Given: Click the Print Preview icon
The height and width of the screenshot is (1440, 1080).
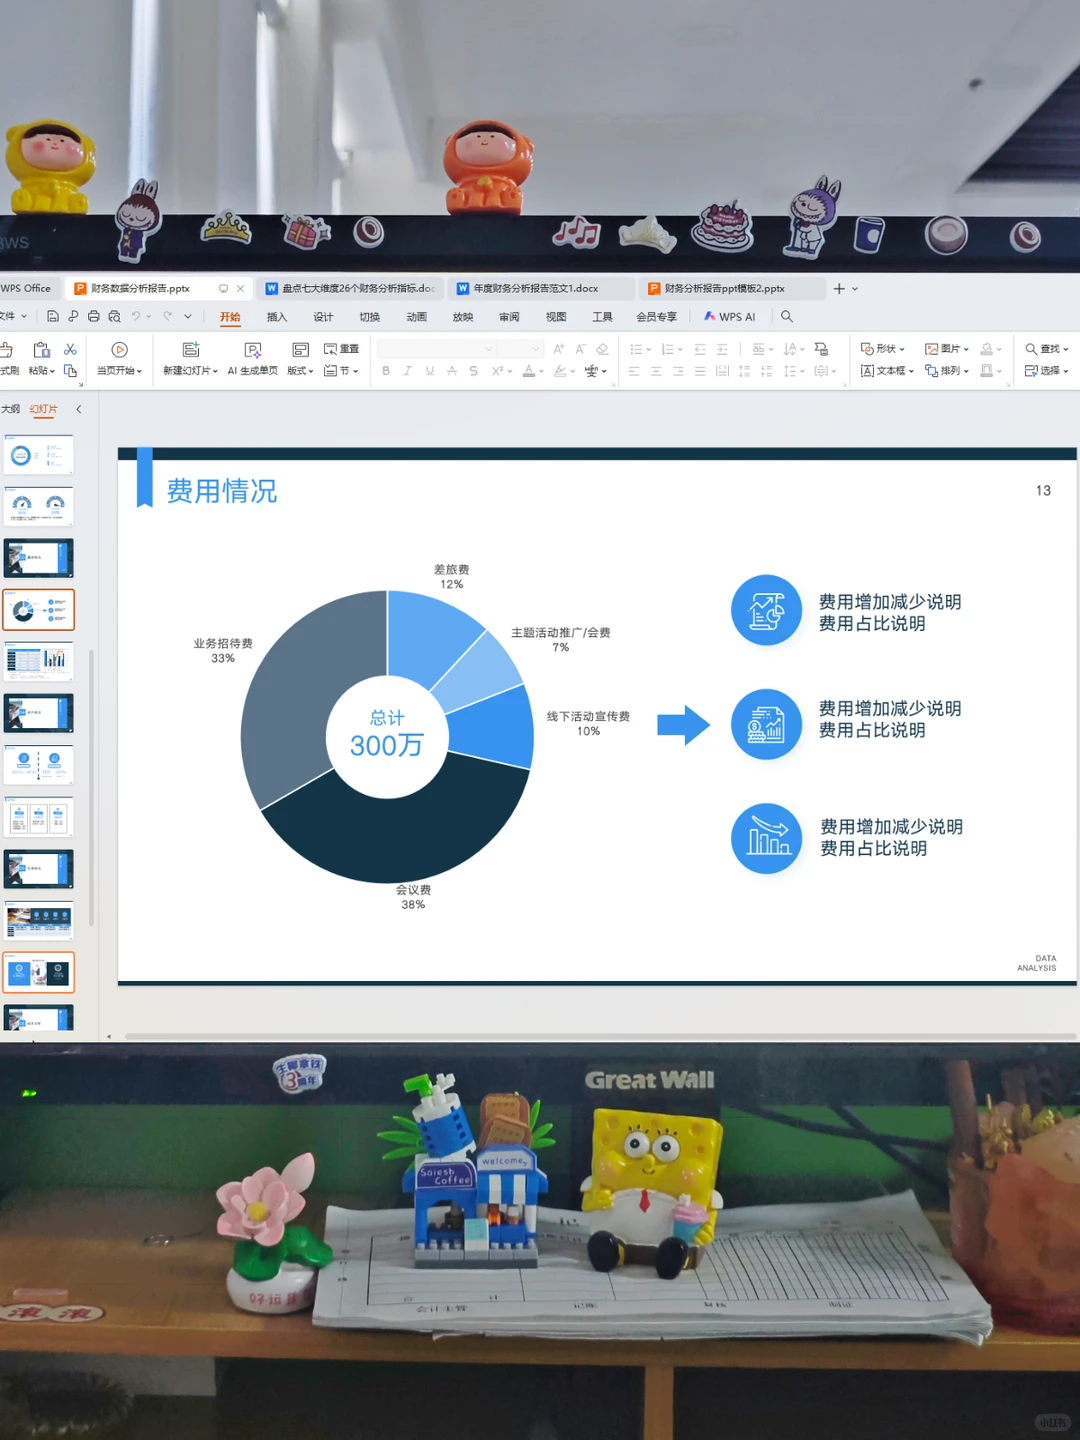Looking at the screenshot, I should (x=114, y=317).
